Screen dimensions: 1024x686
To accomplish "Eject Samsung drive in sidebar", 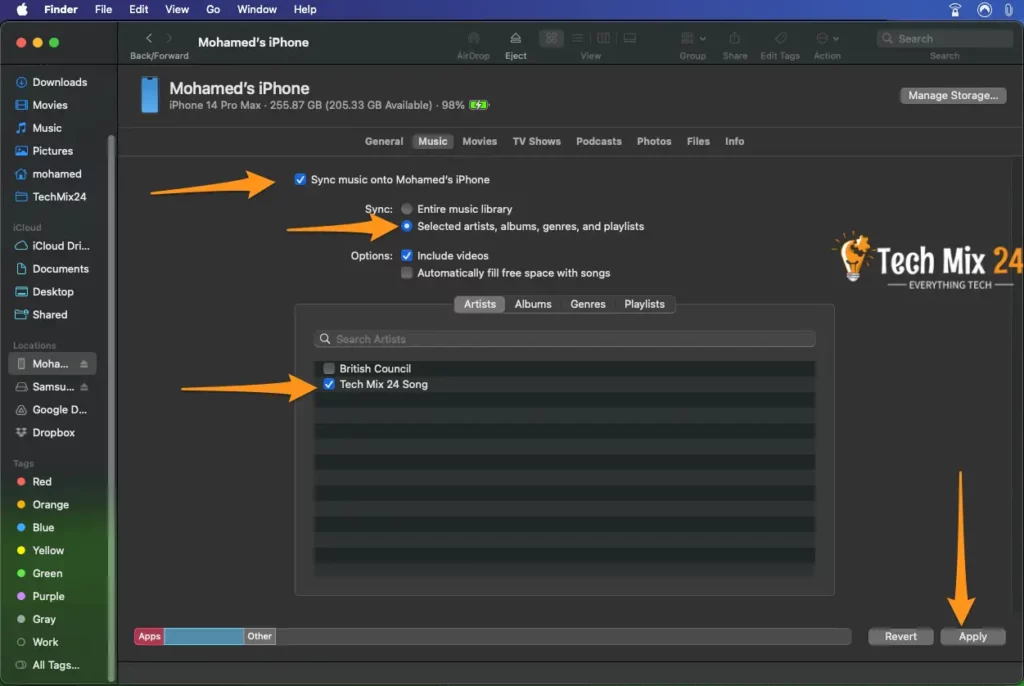I will click(85, 387).
